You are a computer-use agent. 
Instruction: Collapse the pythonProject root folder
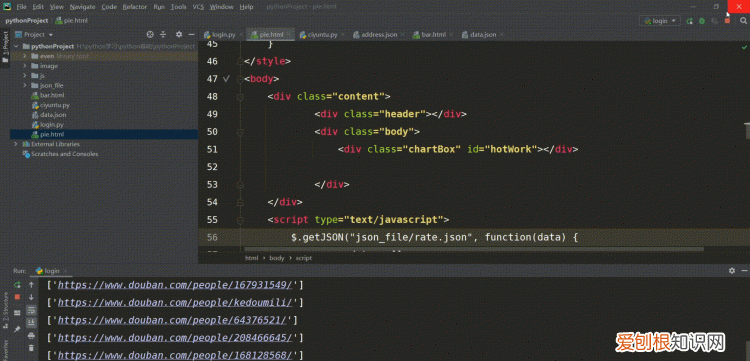[17, 46]
